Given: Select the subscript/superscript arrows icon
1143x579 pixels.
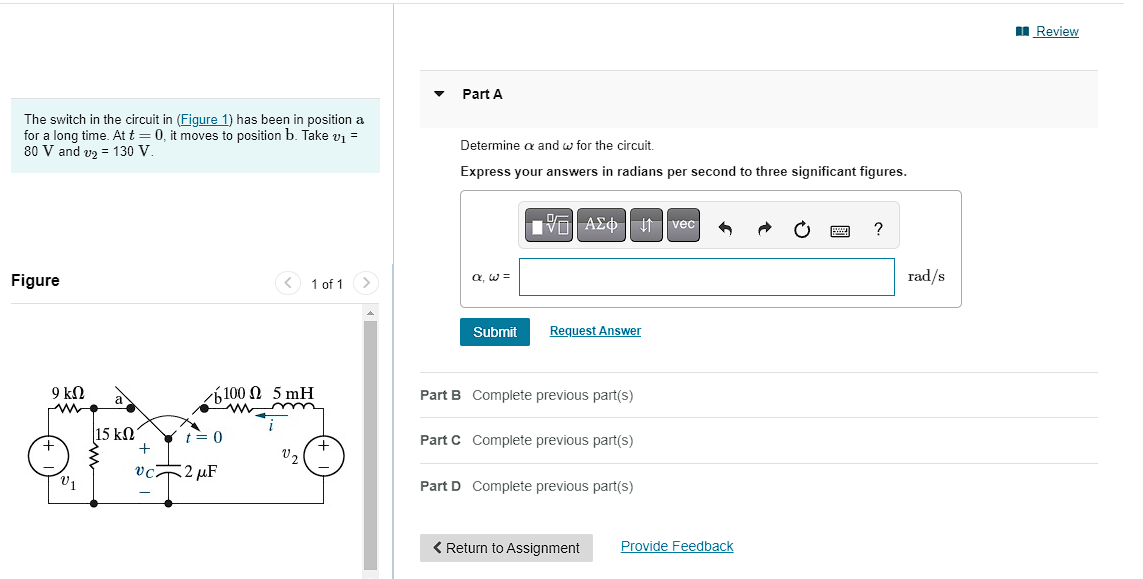Looking at the screenshot, I should (646, 225).
